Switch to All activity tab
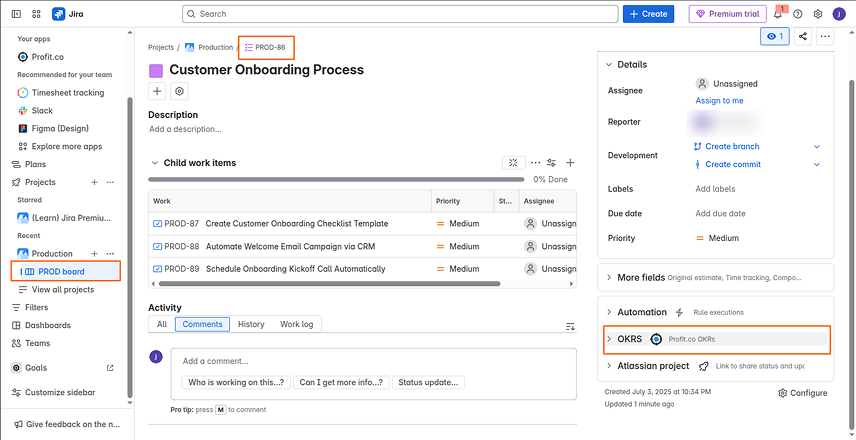 tap(162, 324)
